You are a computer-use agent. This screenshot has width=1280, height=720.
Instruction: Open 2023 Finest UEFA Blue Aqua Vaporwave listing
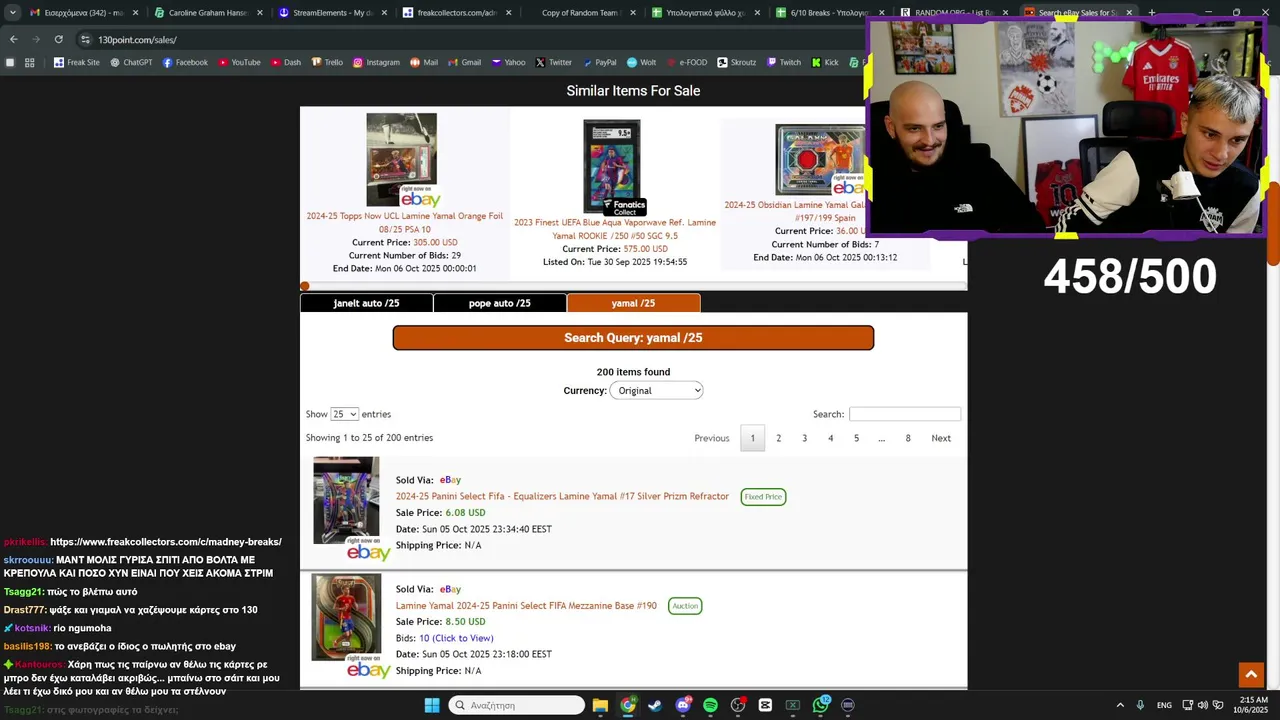(x=615, y=229)
